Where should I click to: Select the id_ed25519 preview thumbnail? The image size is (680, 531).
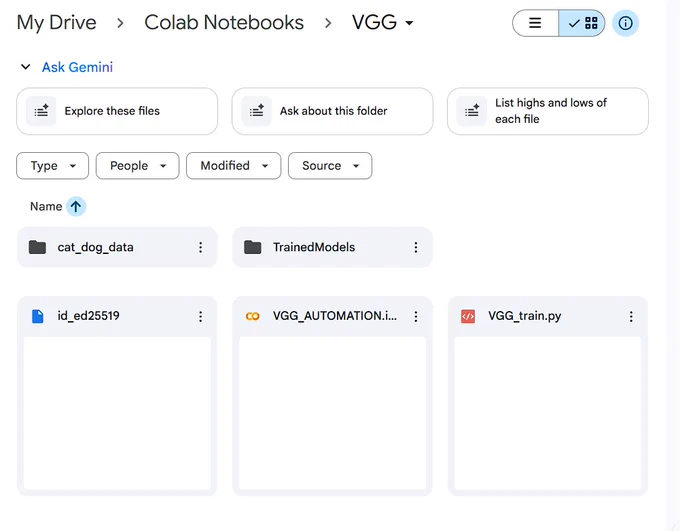117,413
